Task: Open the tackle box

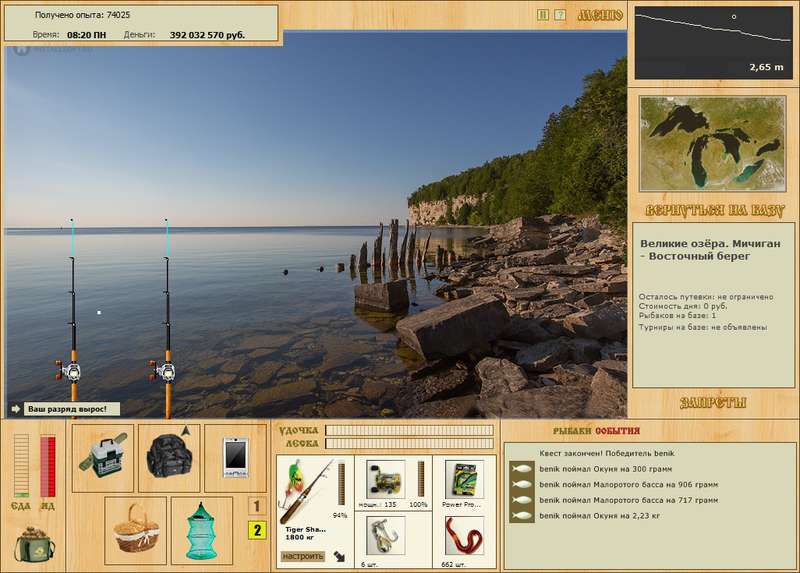Action: coord(105,457)
